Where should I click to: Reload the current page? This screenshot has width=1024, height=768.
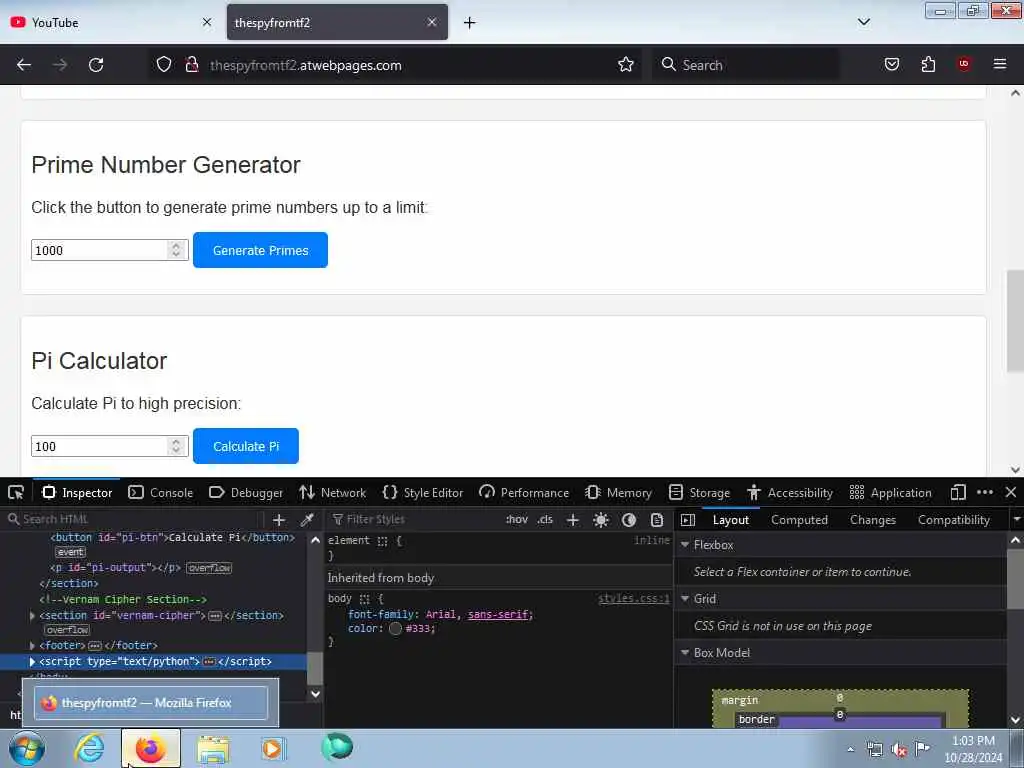click(96, 65)
